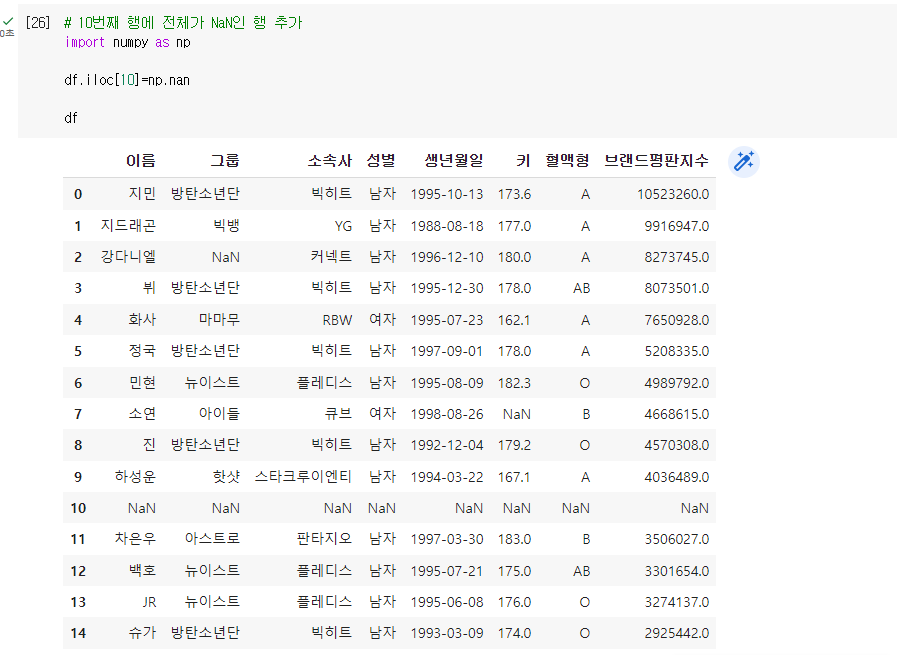
Task: Click the comment line about the 10번째 행
Action: (x=183, y=22)
